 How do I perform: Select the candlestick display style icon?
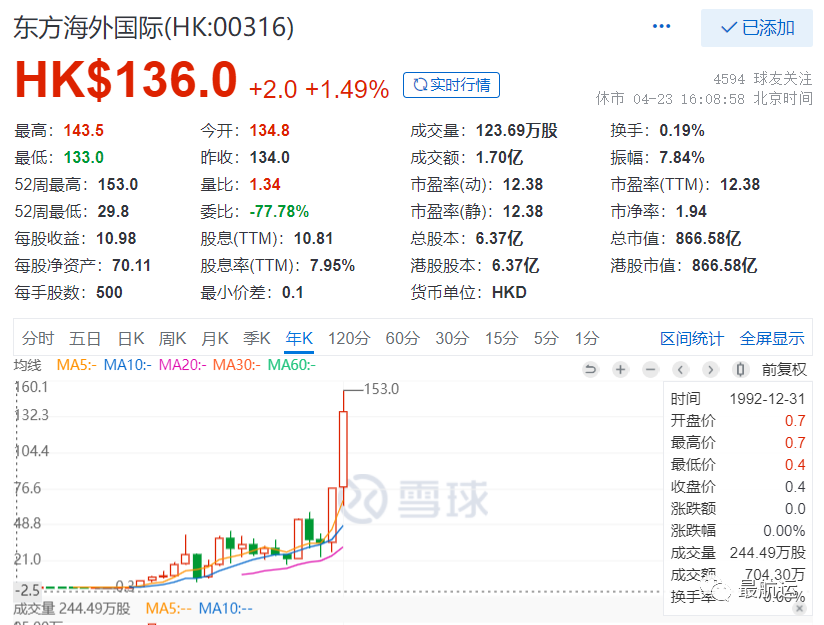740,369
